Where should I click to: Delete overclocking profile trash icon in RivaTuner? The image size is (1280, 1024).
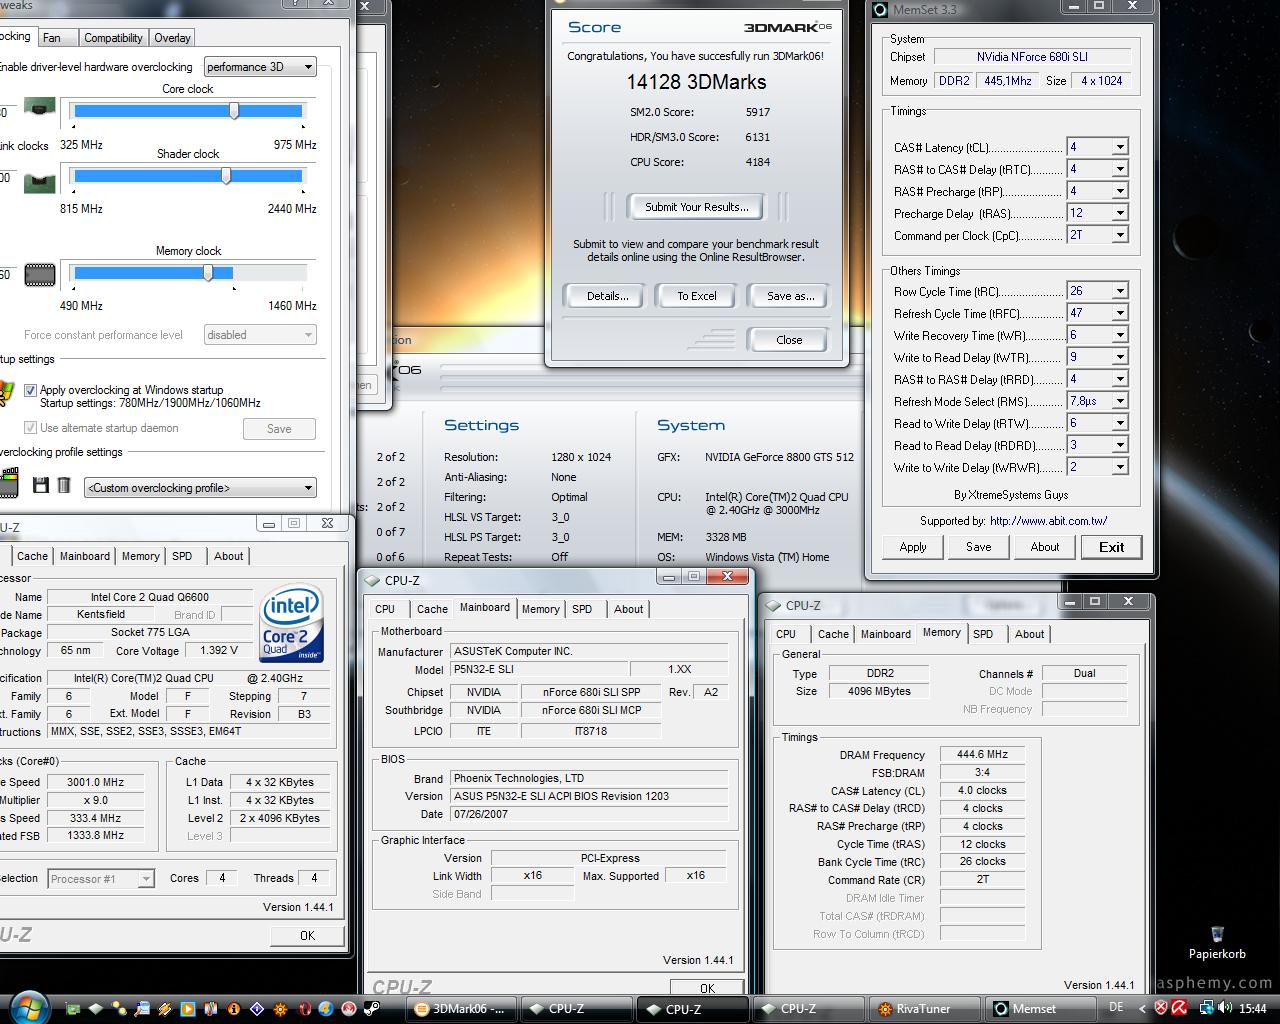point(64,485)
